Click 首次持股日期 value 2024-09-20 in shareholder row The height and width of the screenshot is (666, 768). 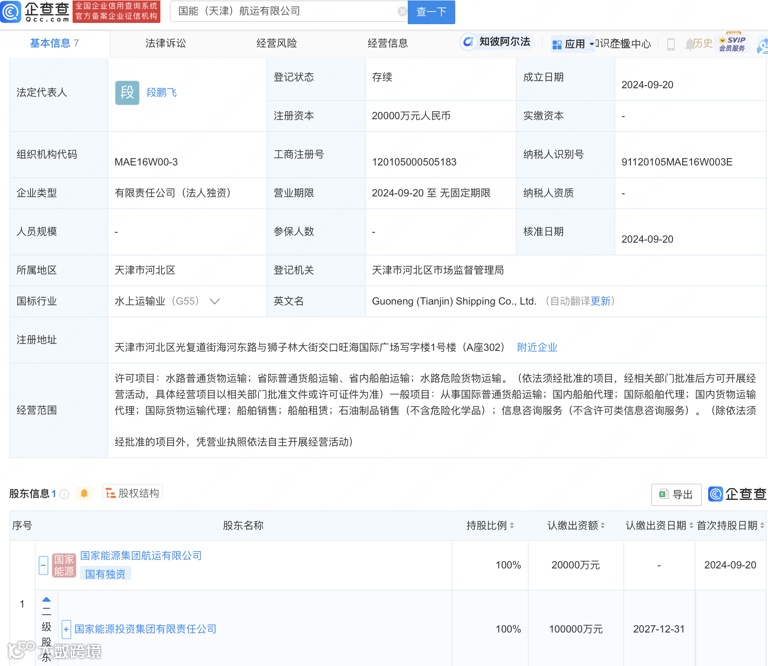(x=730, y=565)
